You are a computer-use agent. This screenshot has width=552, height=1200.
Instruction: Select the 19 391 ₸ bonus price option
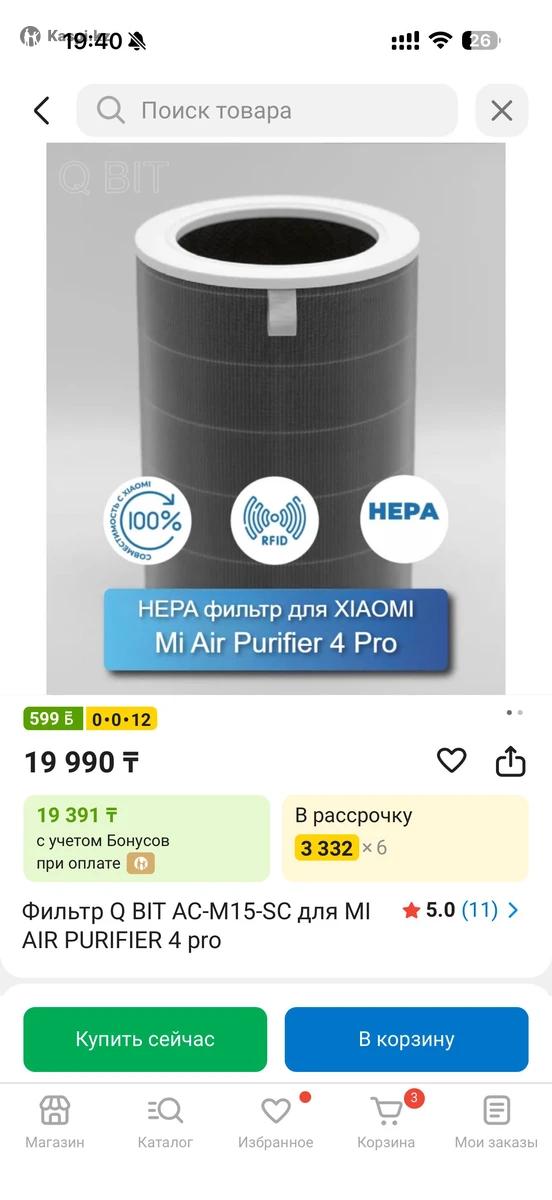coord(146,838)
